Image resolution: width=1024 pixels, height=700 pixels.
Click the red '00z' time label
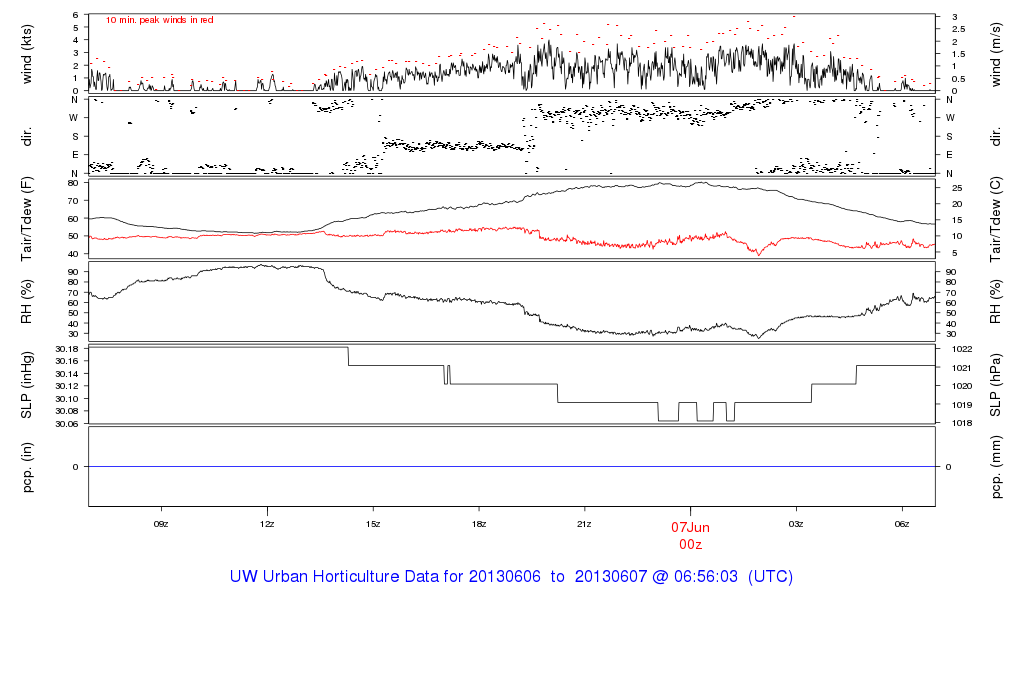click(x=690, y=545)
